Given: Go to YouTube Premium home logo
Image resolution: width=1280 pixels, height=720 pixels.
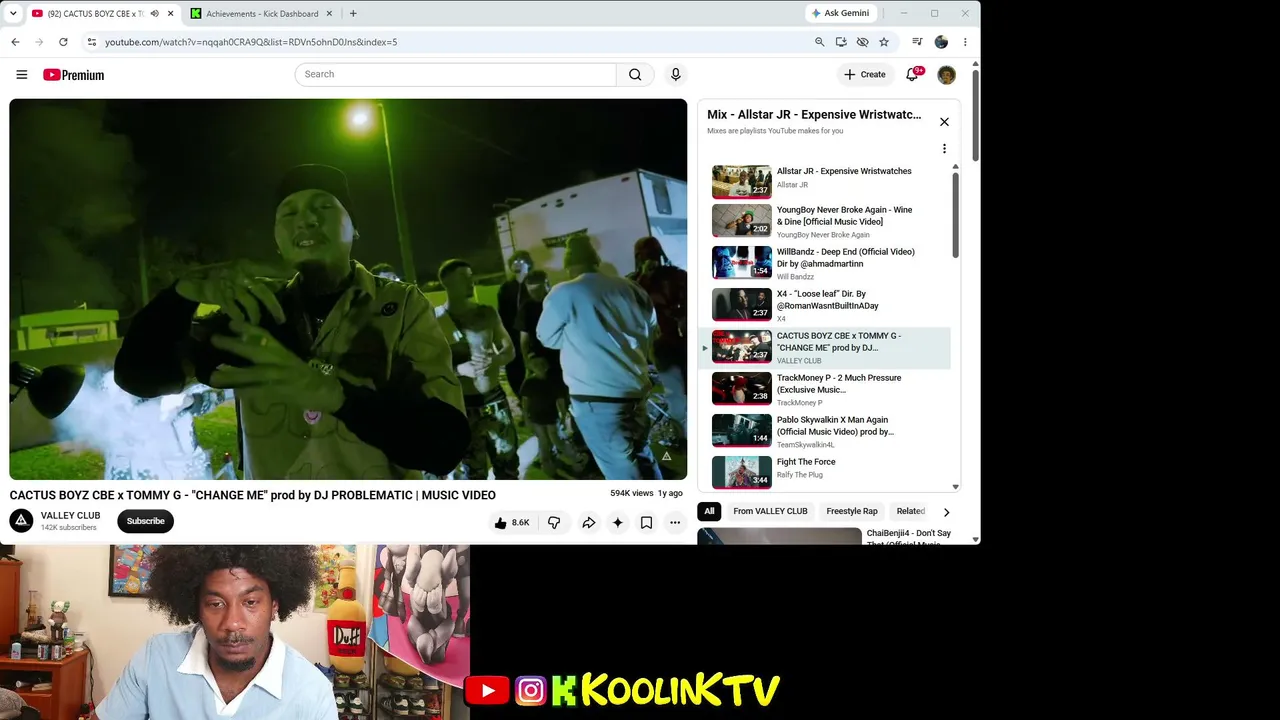Looking at the screenshot, I should tap(73, 75).
